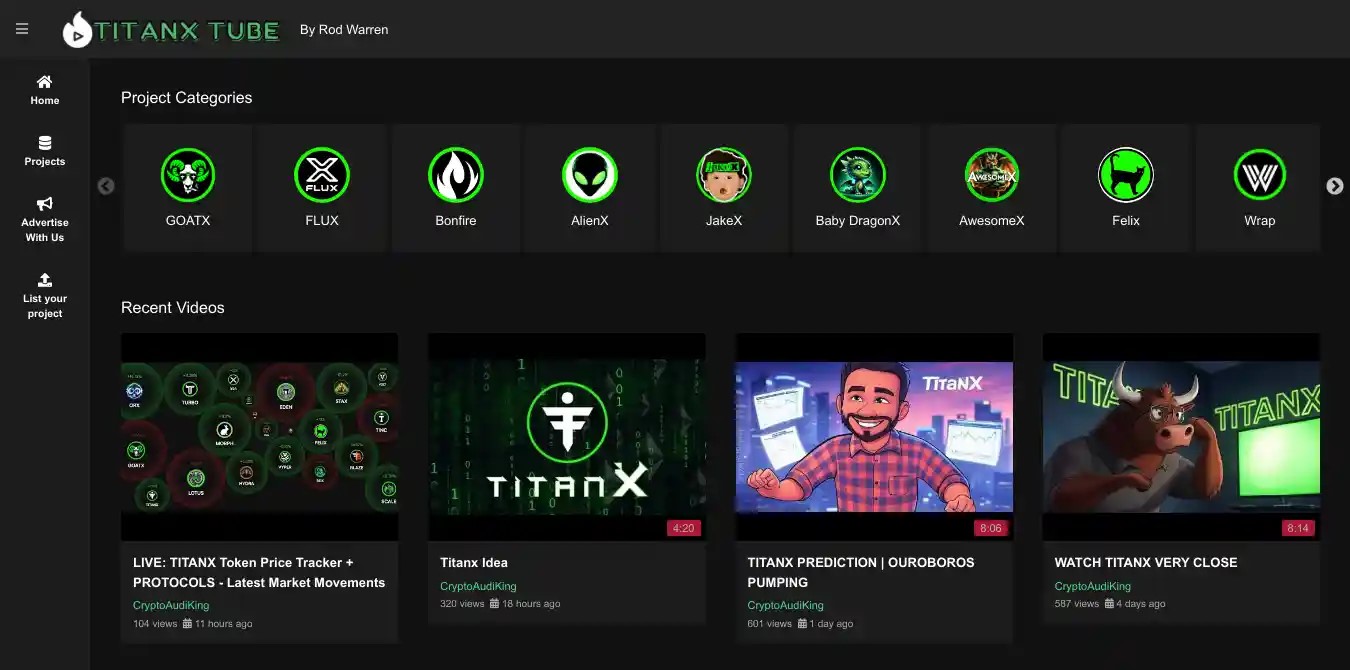Open Projects from the sidebar
The height and width of the screenshot is (670, 1350).
click(x=45, y=151)
